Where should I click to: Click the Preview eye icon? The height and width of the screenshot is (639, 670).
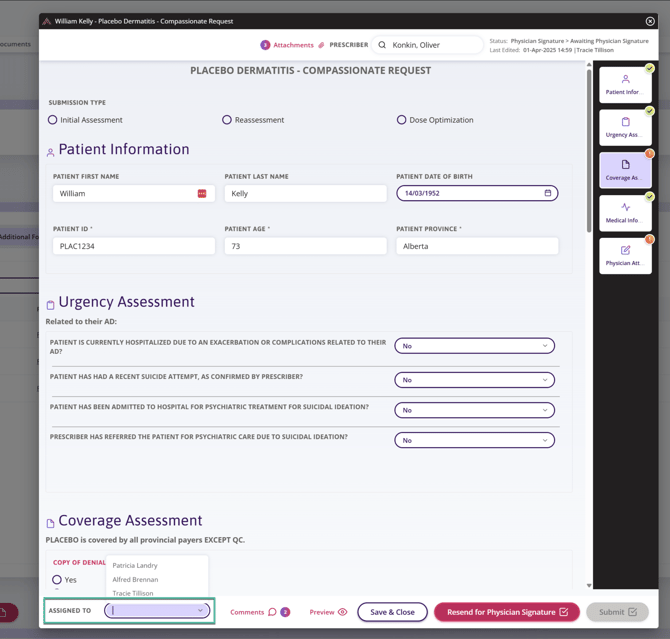[342, 612]
